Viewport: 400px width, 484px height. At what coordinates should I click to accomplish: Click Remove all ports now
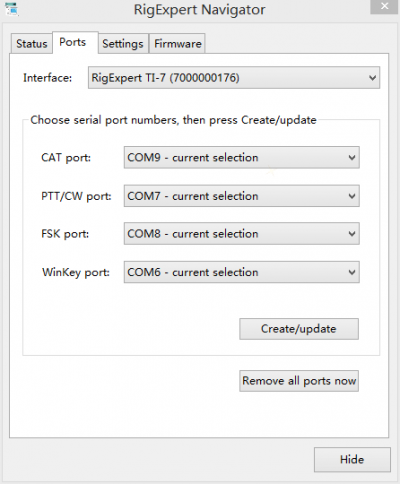pos(299,381)
